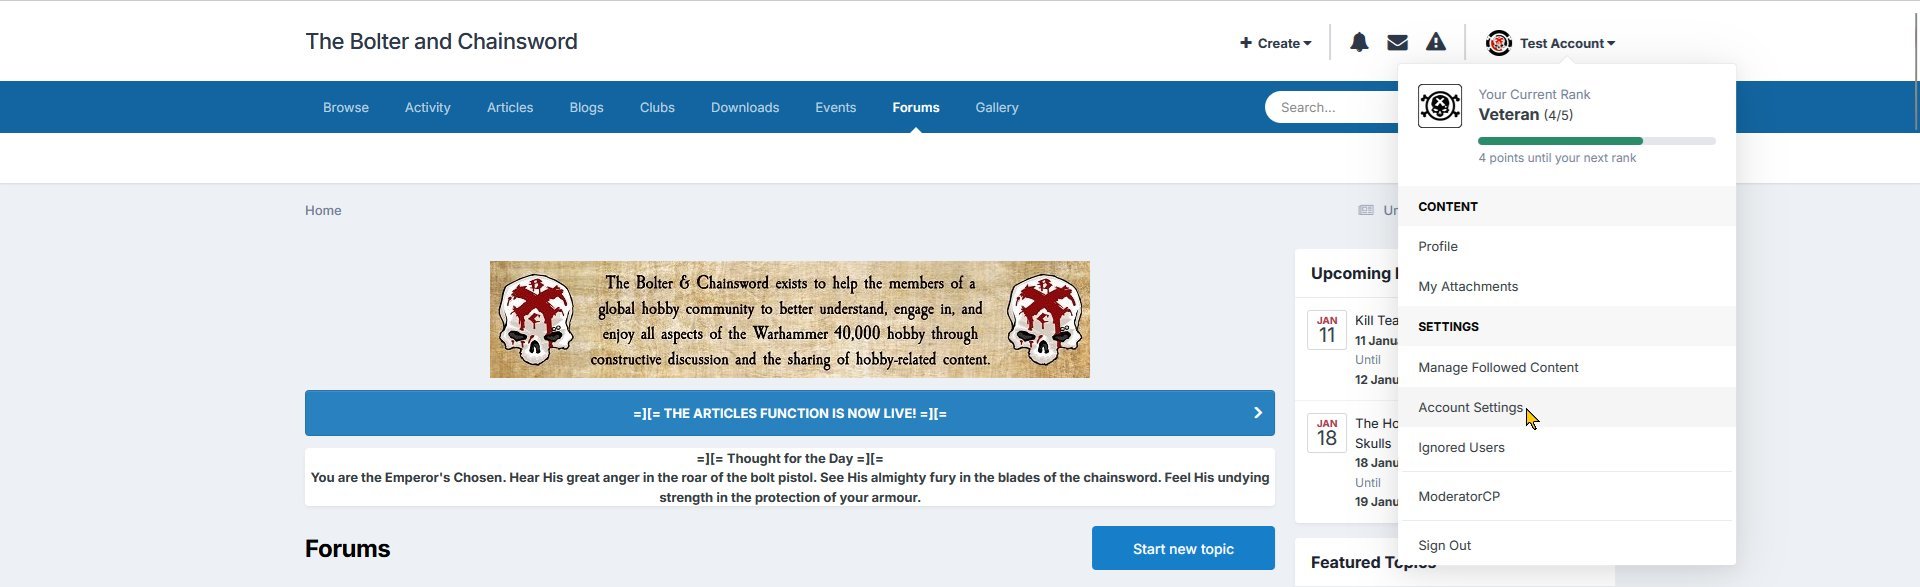Collapse the Test Account user menu

[x=1566, y=43]
